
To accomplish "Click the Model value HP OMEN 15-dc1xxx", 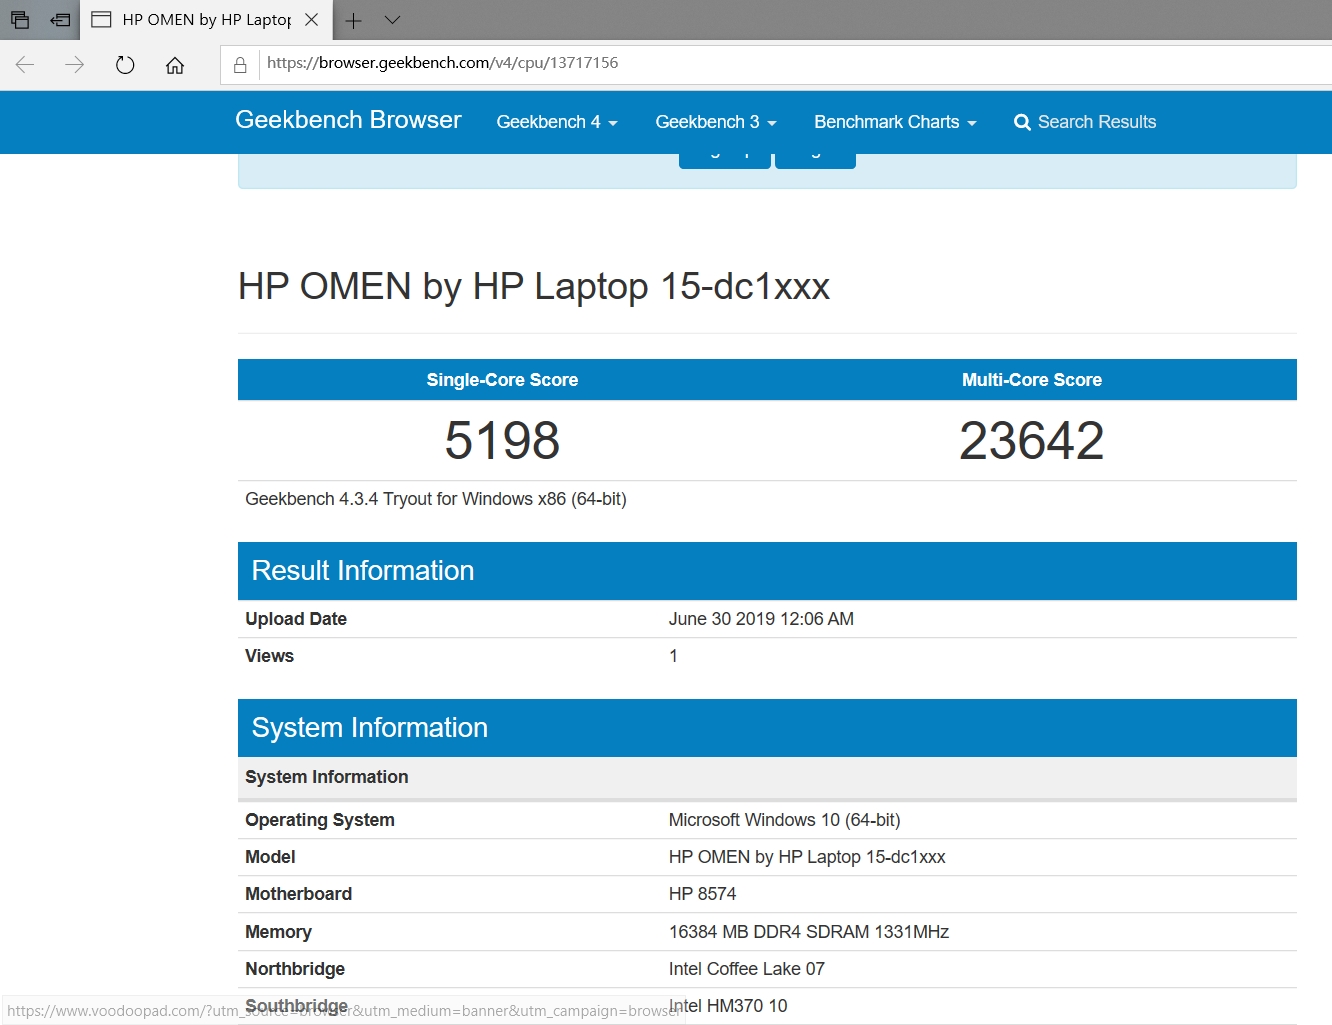I will click(807, 857).
